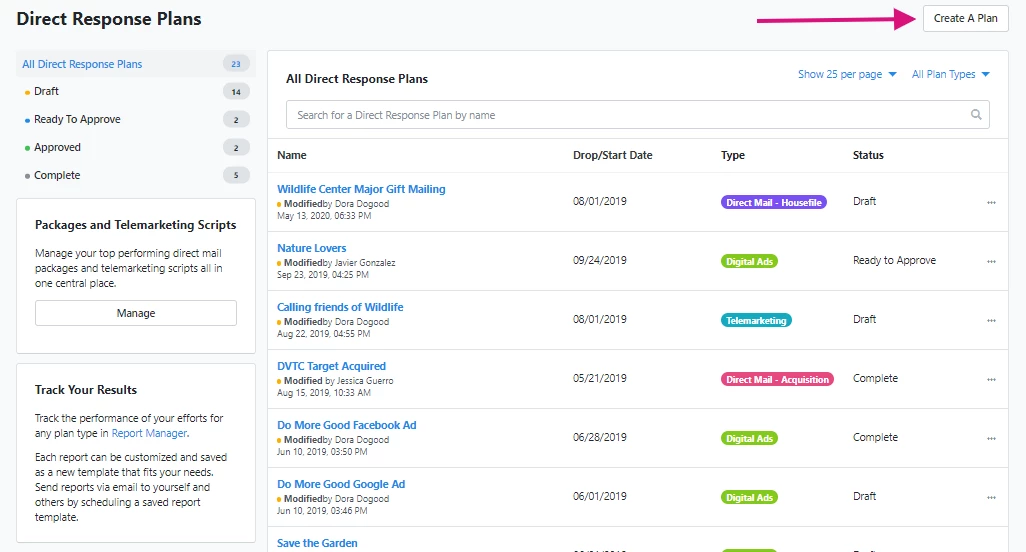Click the Type column header
Image resolution: width=1026 pixels, height=552 pixels.
pos(733,156)
